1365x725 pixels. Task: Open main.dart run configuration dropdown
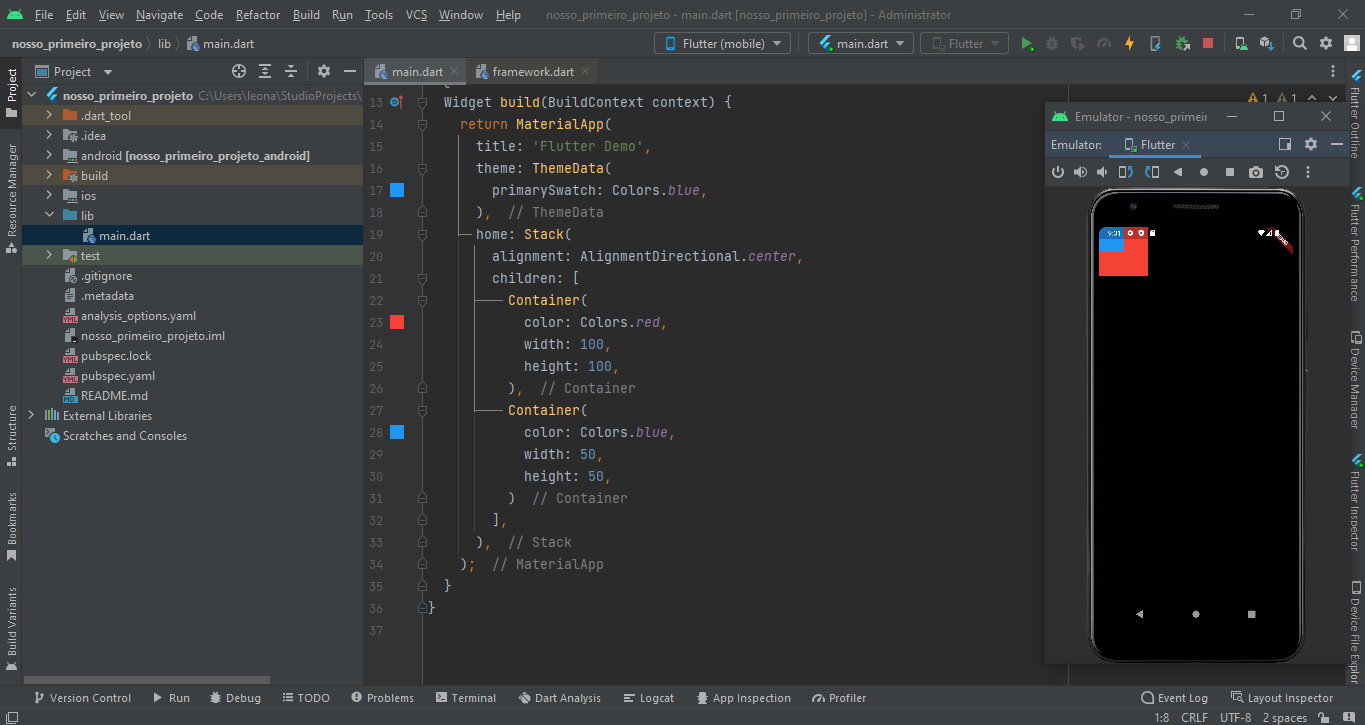[861, 43]
